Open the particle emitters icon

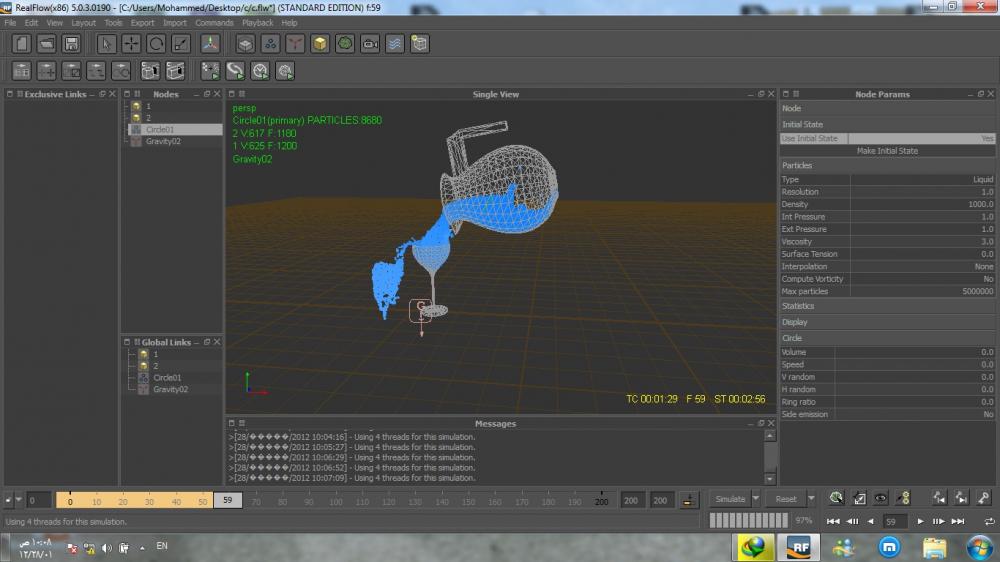pyautogui.click(x=270, y=44)
